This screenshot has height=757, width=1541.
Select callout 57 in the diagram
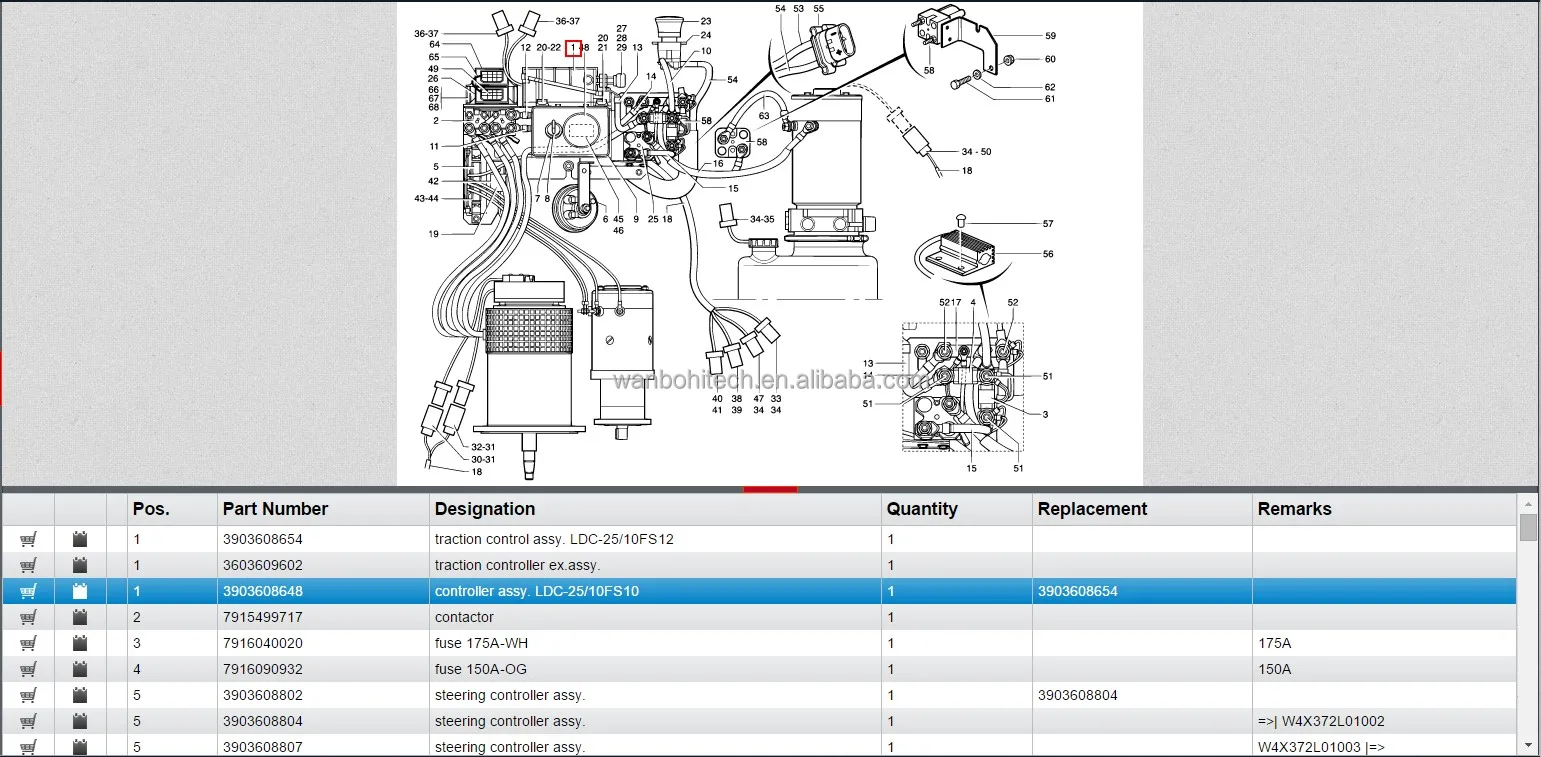pyautogui.click(x=1048, y=224)
